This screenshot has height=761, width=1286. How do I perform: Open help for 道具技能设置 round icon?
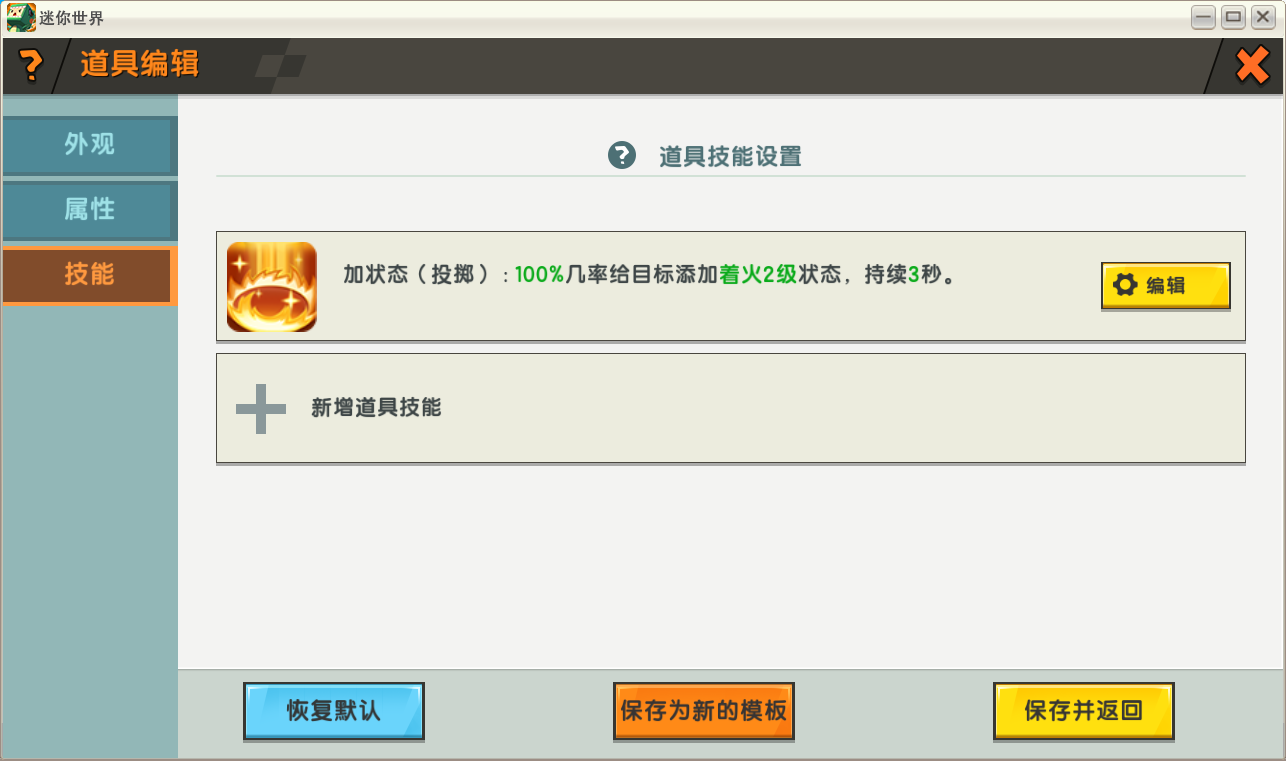tap(622, 156)
